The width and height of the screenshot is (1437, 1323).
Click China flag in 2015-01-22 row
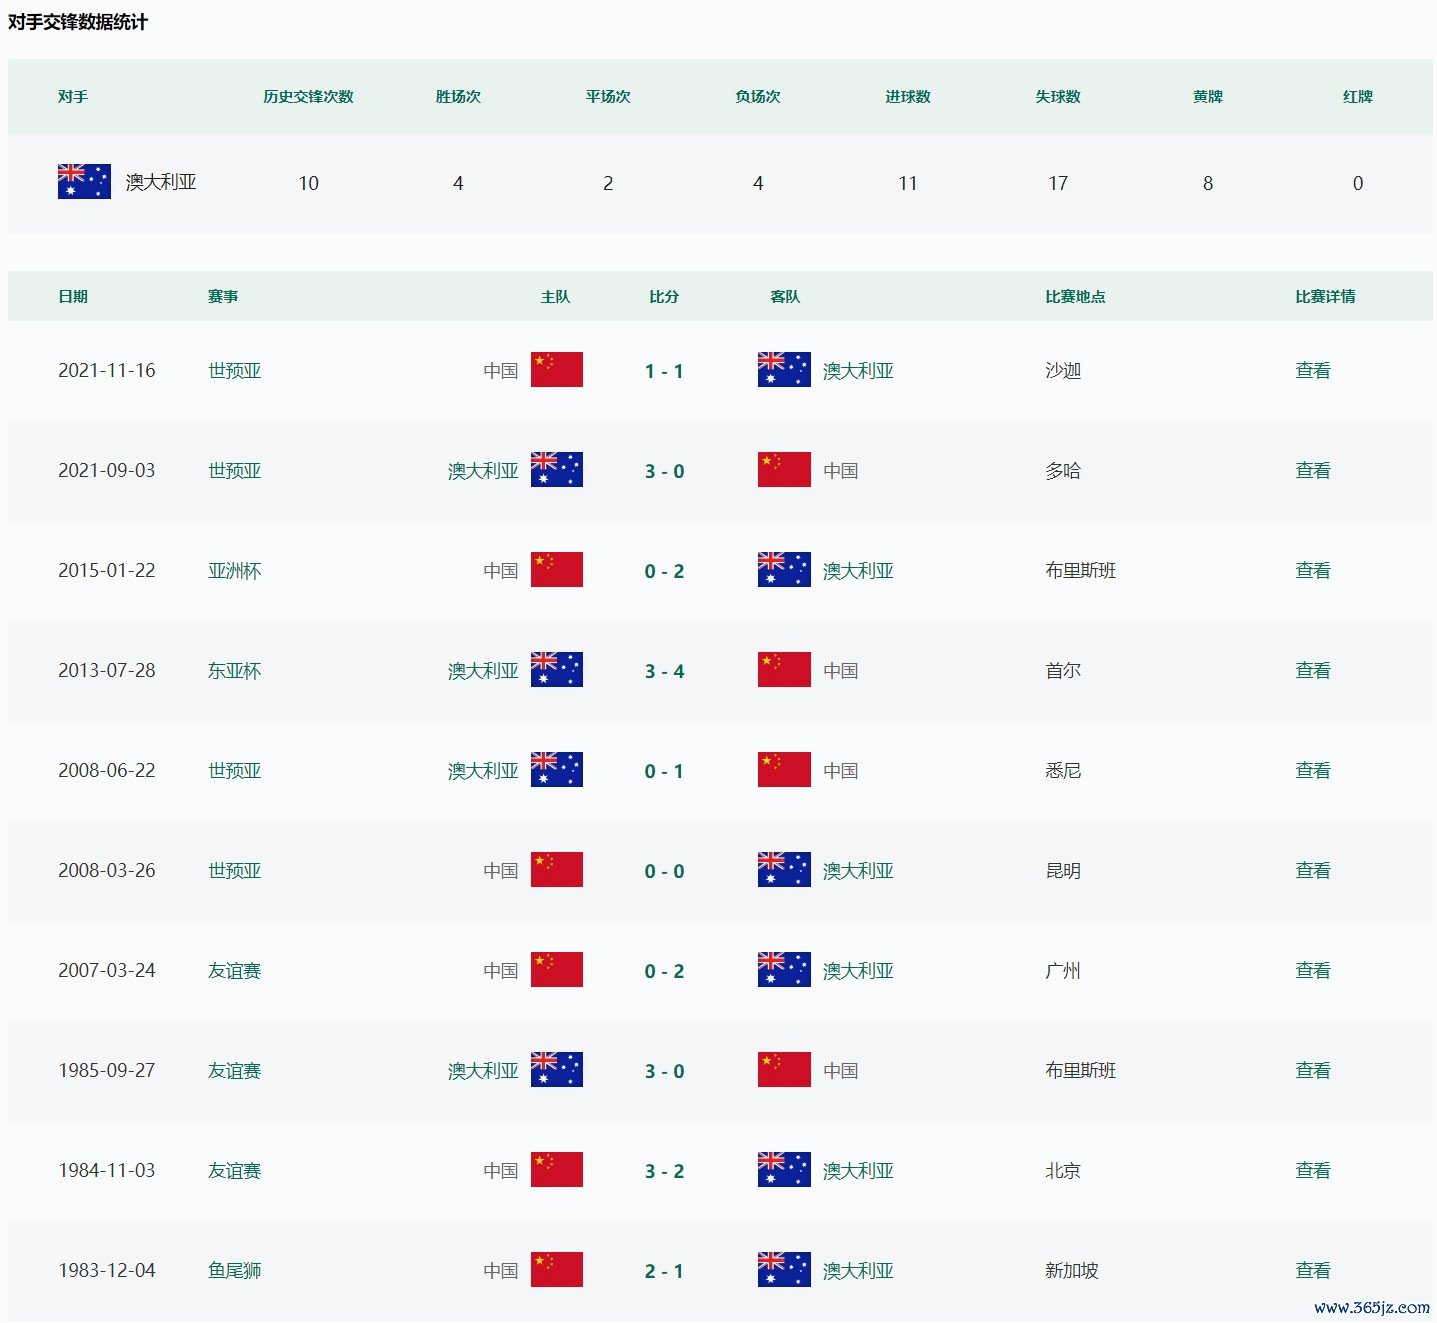click(x=557, y=570)
